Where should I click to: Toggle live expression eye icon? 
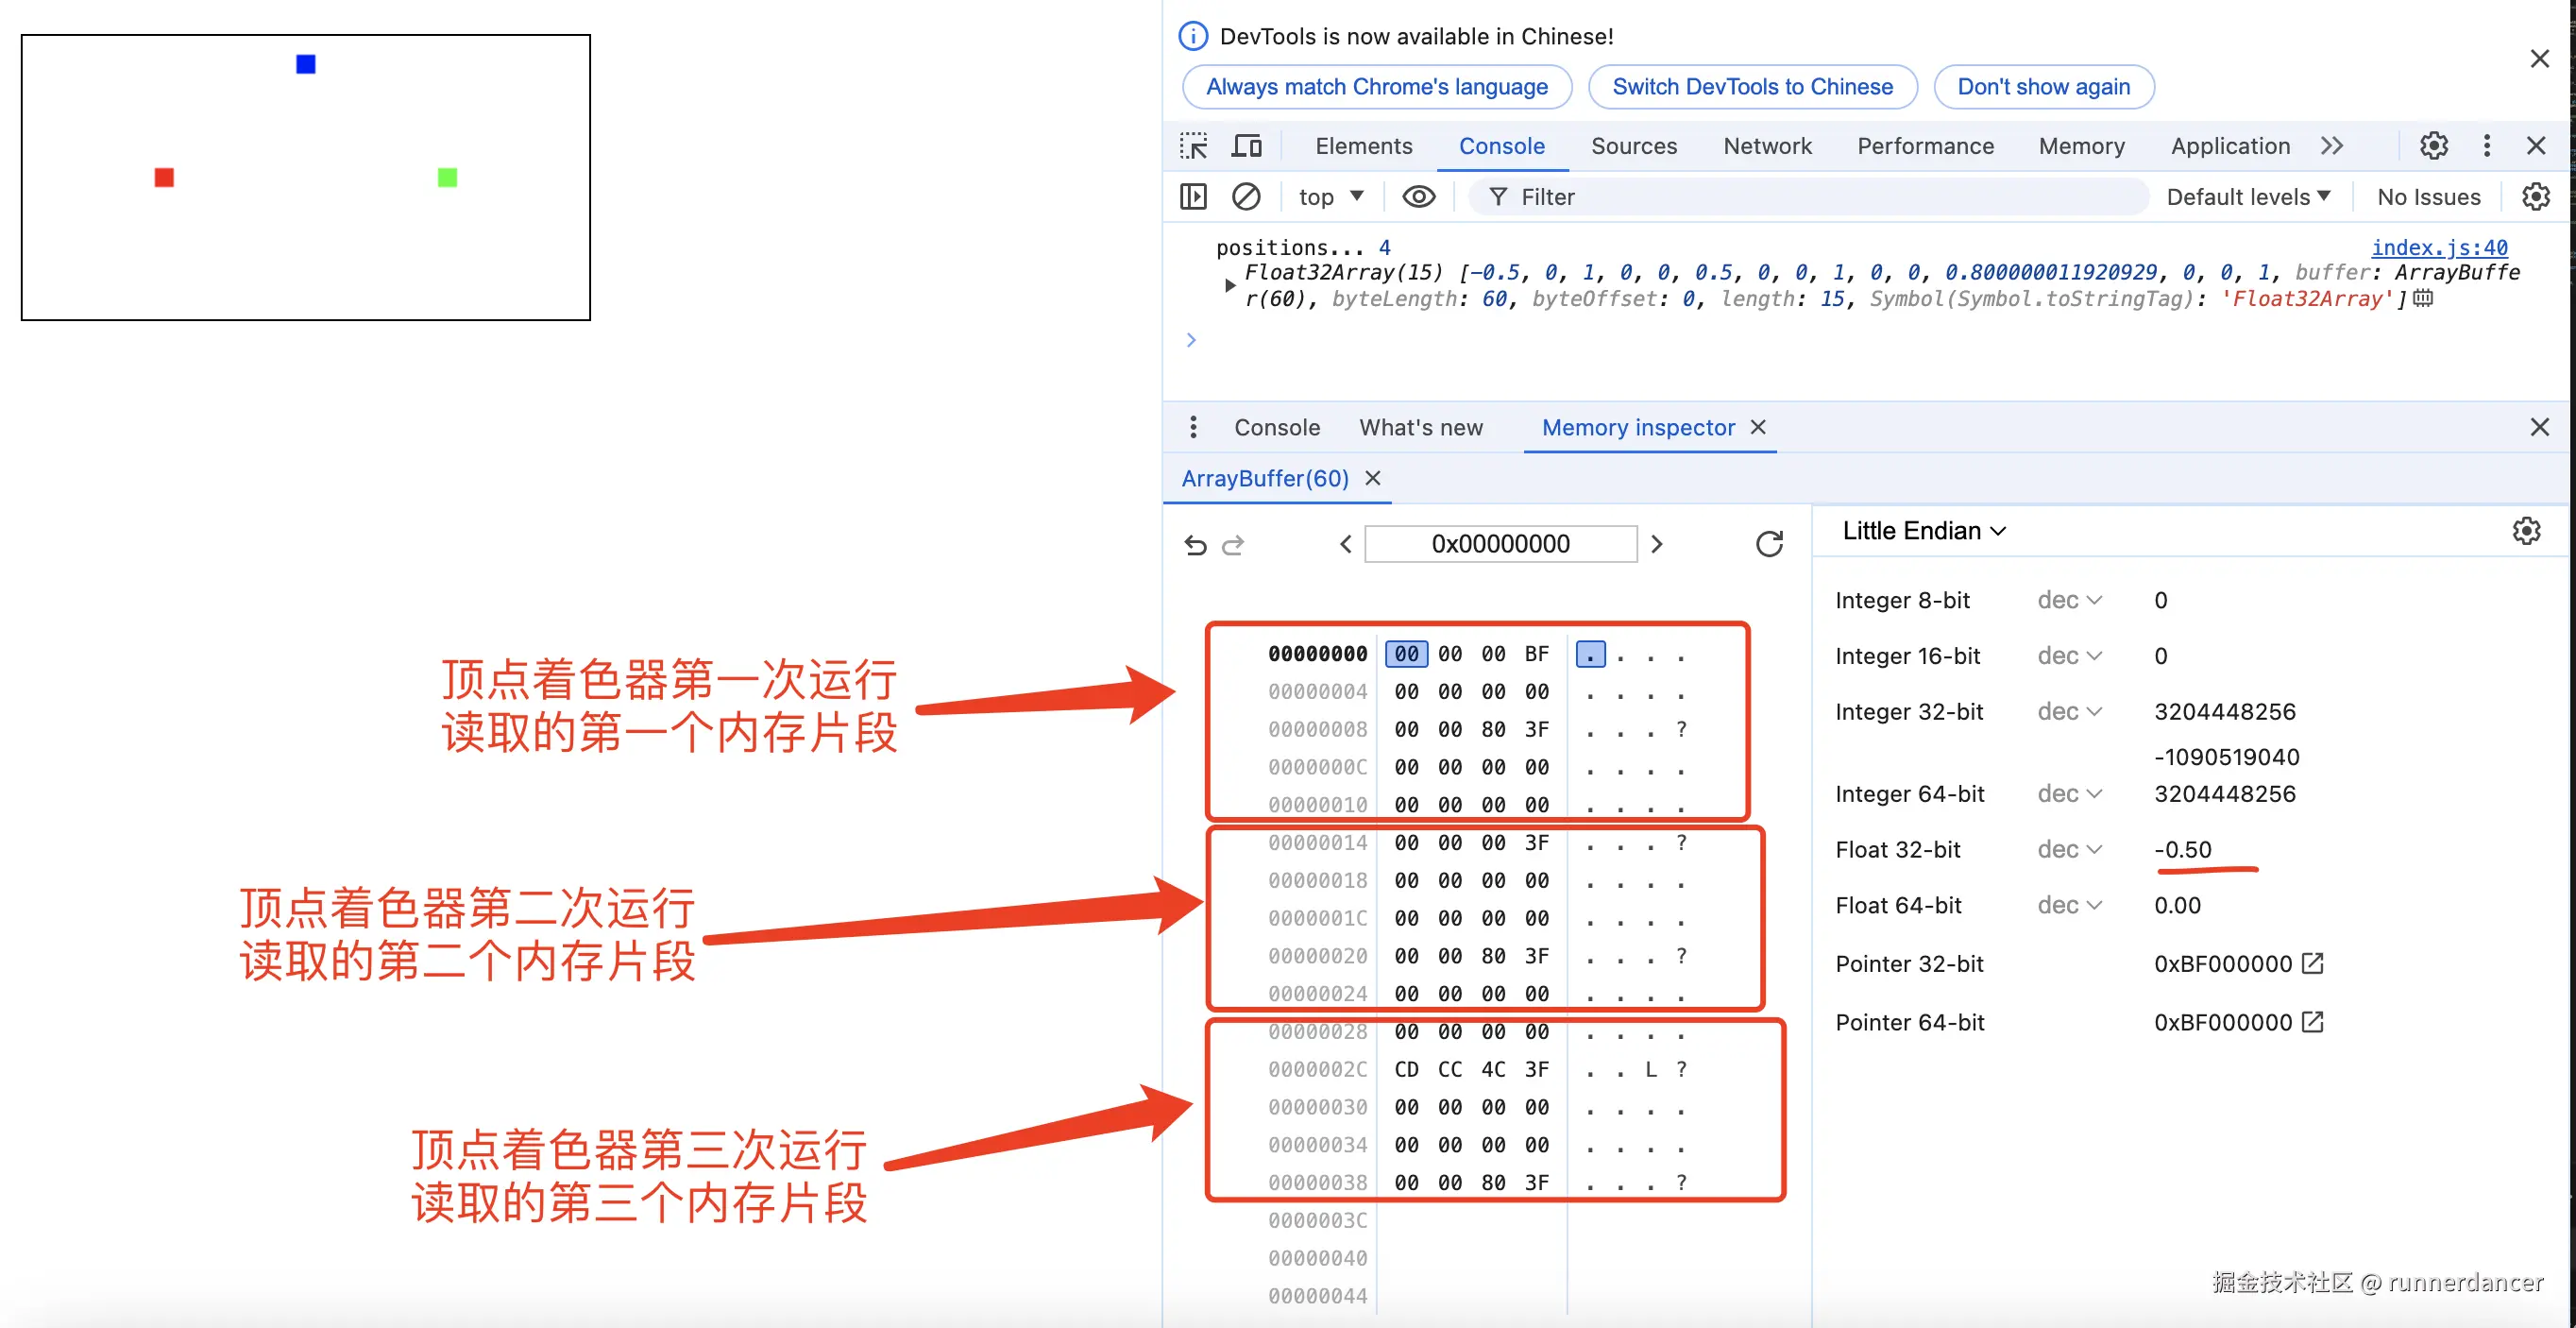point(1418,197)
